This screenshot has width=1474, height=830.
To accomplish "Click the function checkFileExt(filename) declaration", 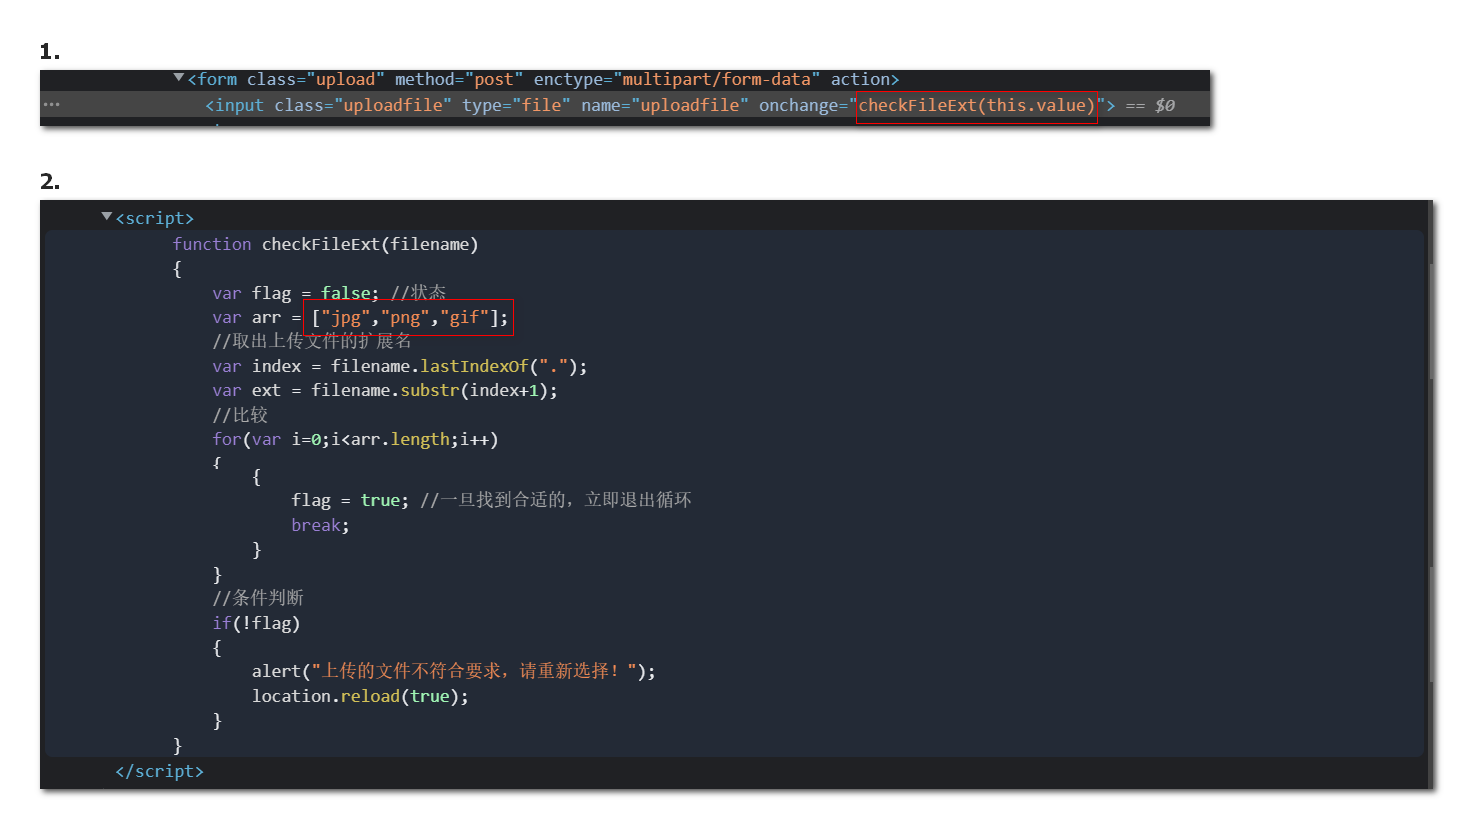I will [325, 245].
